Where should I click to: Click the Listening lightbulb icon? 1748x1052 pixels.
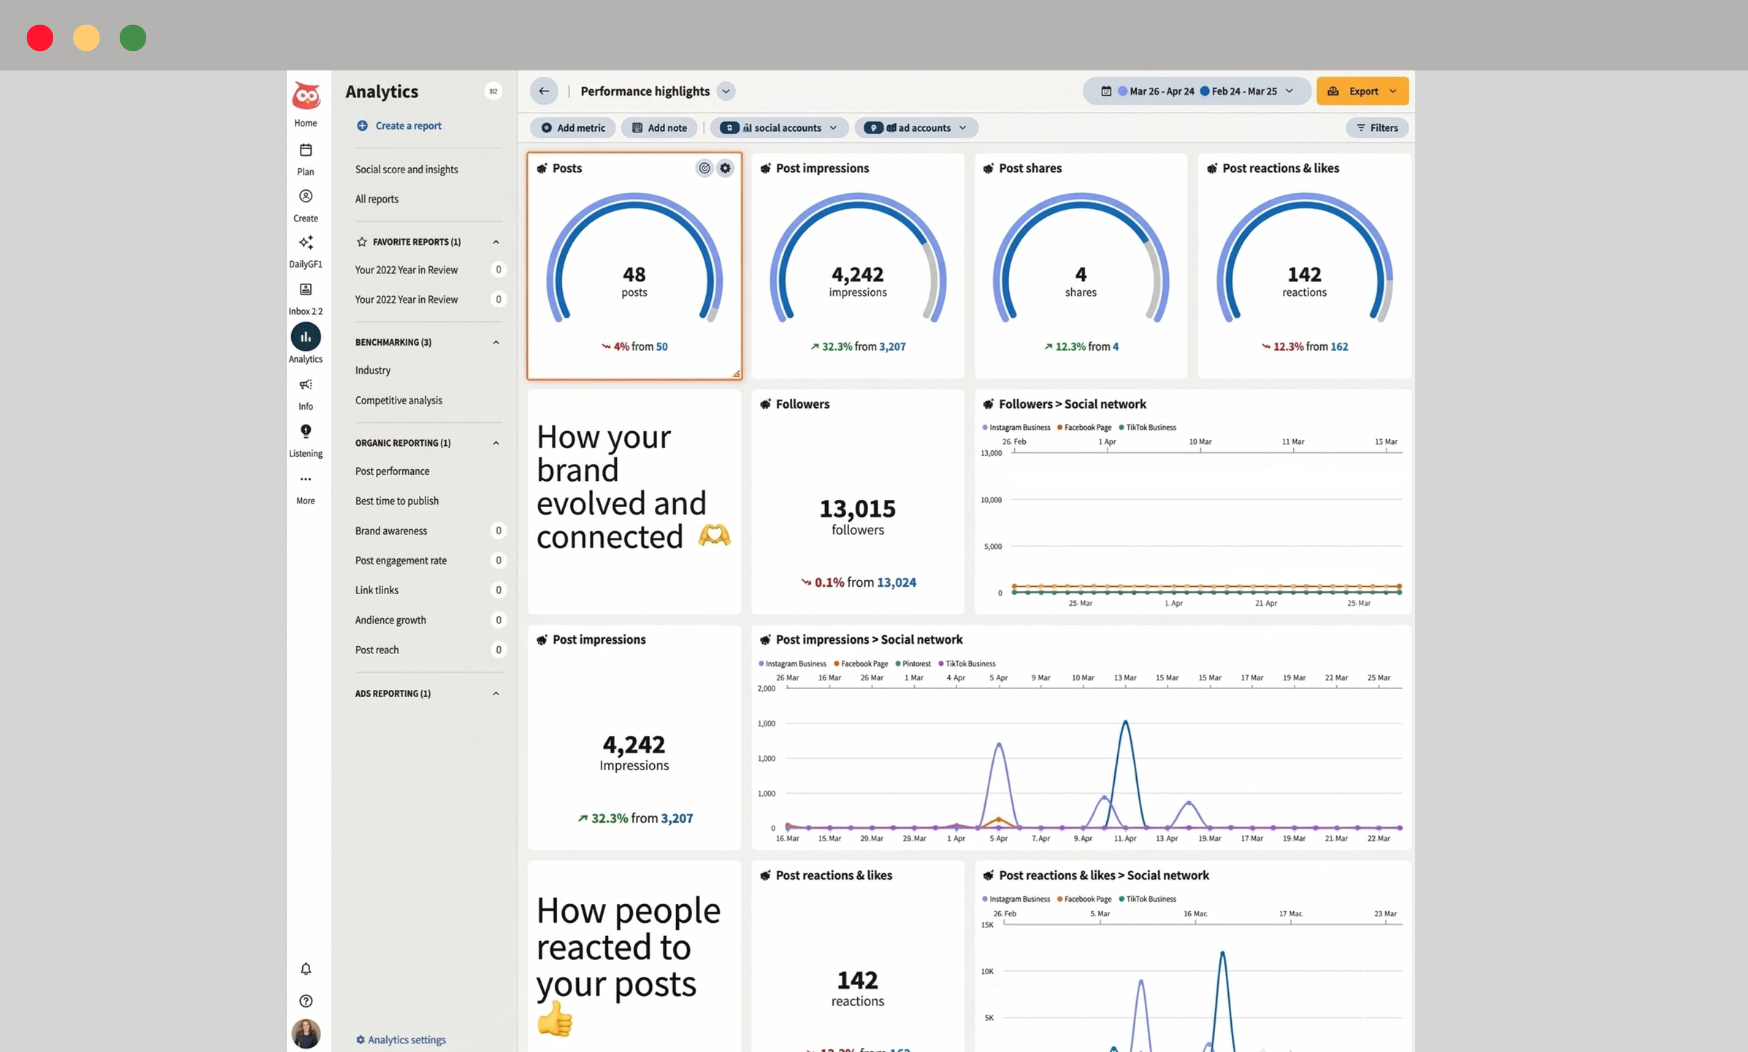306,431
